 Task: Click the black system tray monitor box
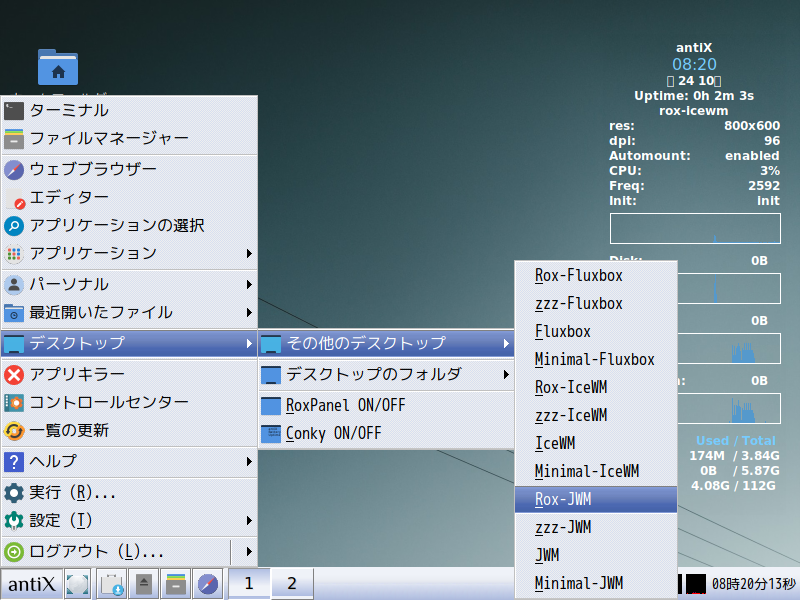(x=695, y=584)
